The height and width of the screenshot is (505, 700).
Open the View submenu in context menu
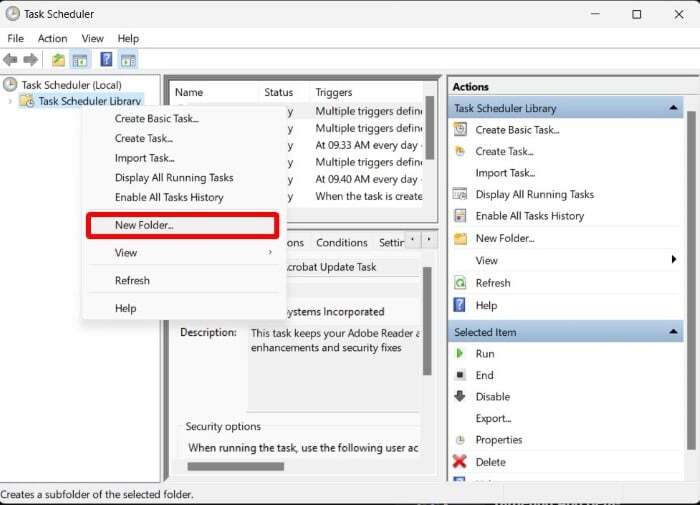(183, 252)
